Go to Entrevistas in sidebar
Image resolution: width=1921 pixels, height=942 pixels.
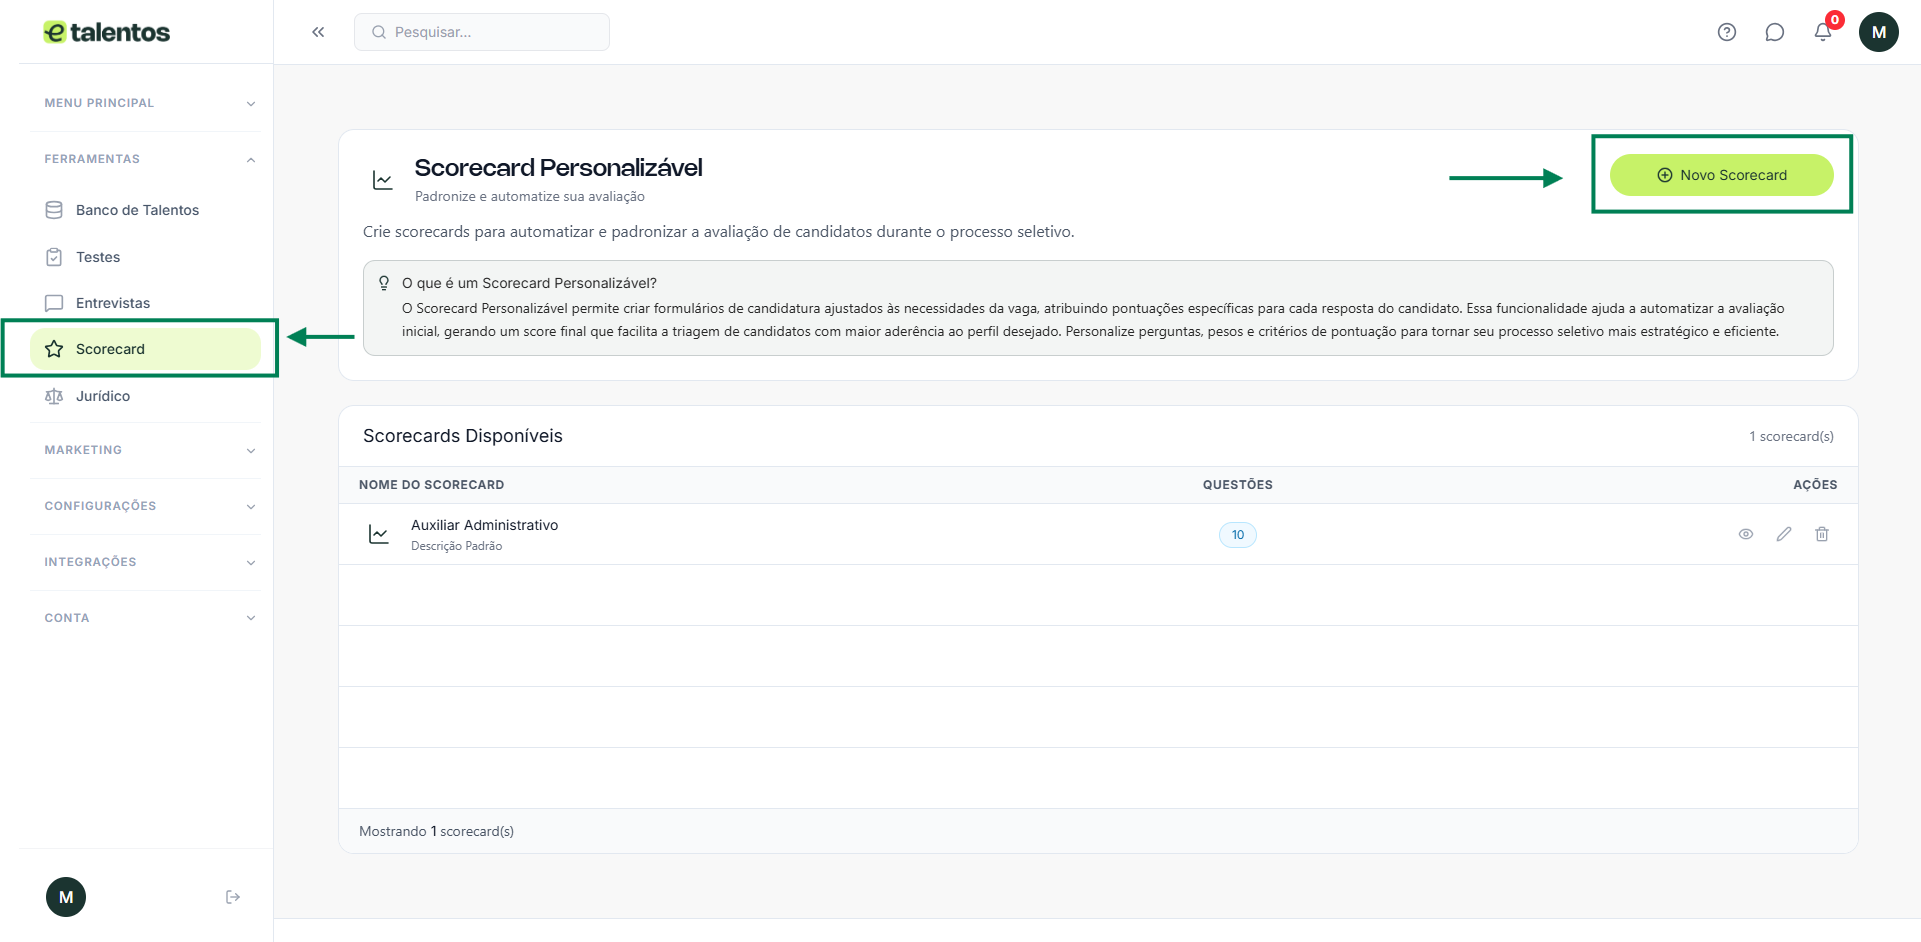click(x=113, y=303)
